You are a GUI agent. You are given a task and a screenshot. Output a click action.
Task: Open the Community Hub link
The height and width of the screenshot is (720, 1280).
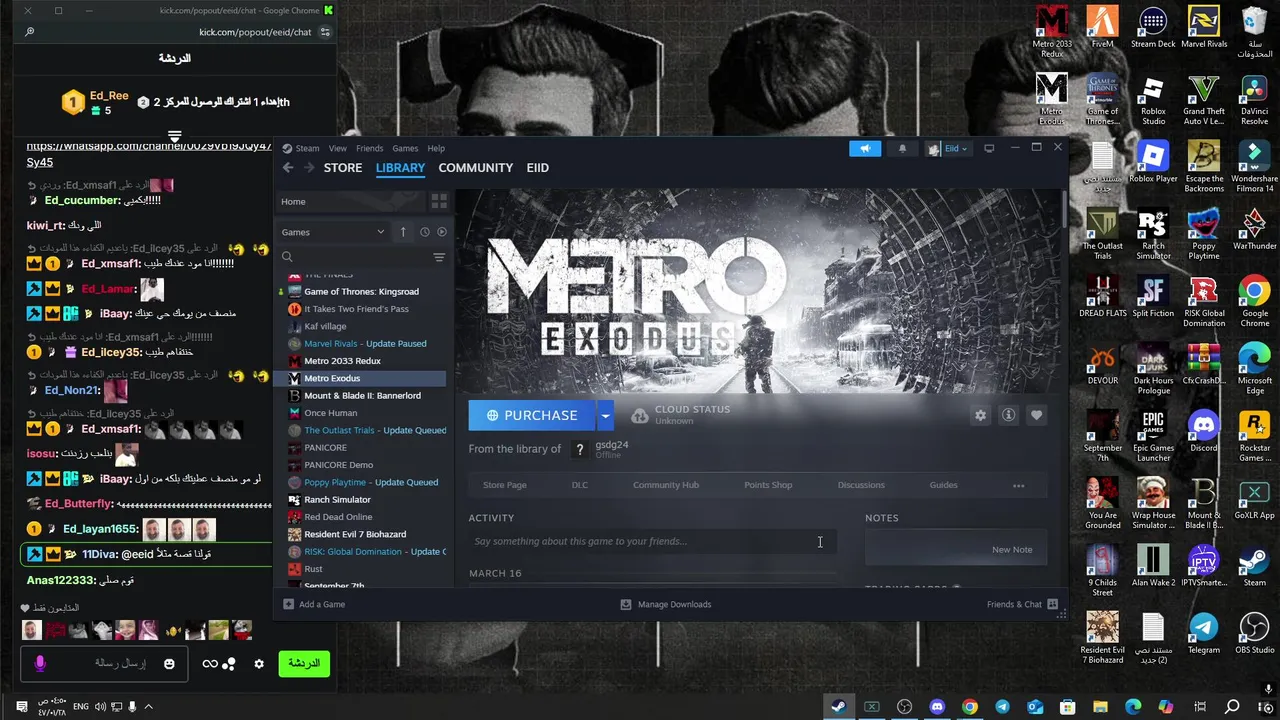665,485
